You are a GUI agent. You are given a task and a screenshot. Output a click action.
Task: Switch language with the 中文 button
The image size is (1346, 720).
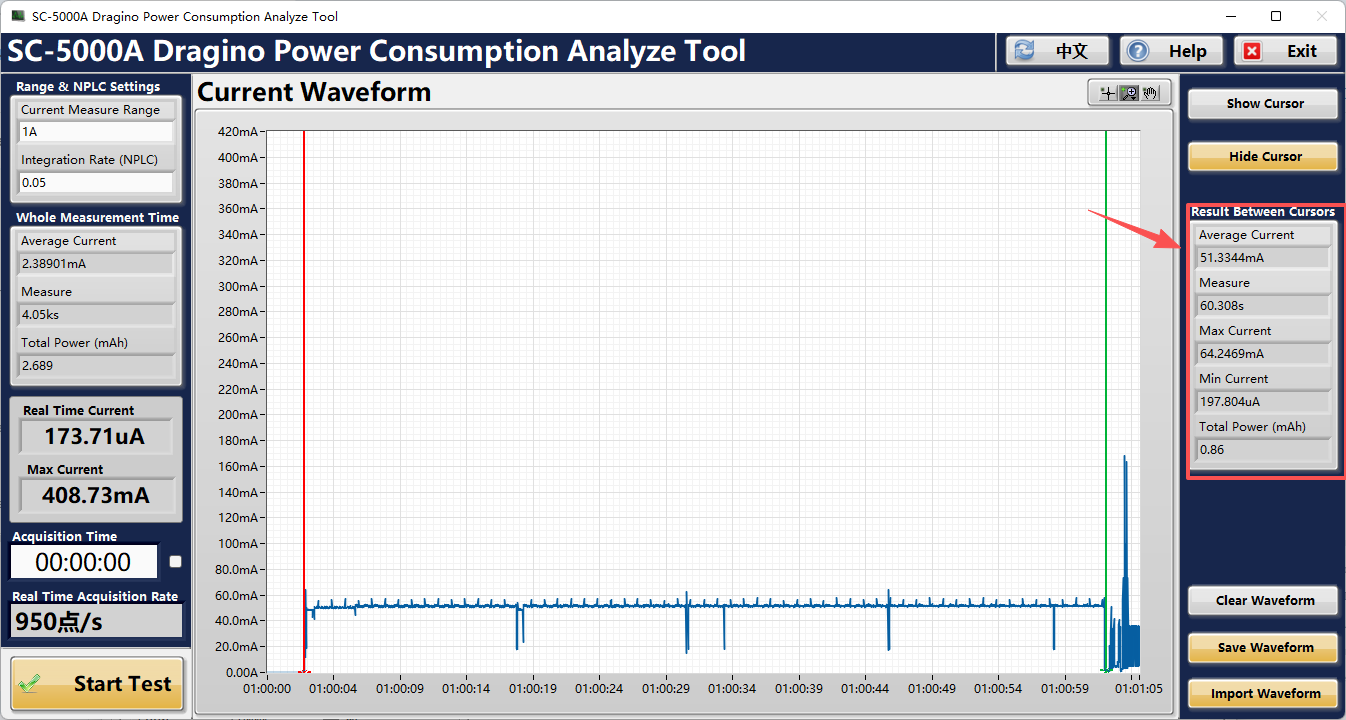(1058, 51)
